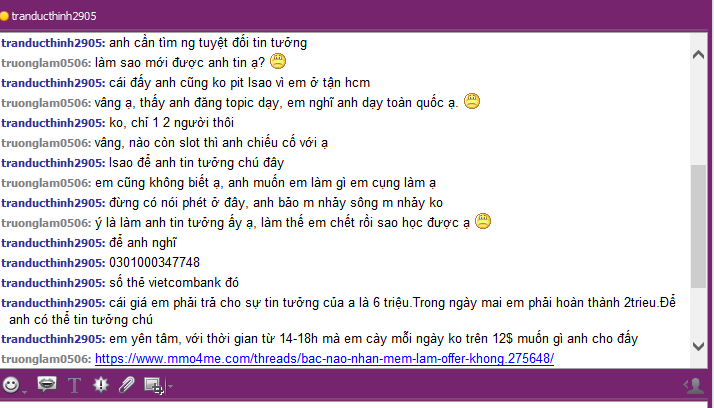714x408 pixels.
Task: Click the photo sharing screen icon
Action: point(154,386)
